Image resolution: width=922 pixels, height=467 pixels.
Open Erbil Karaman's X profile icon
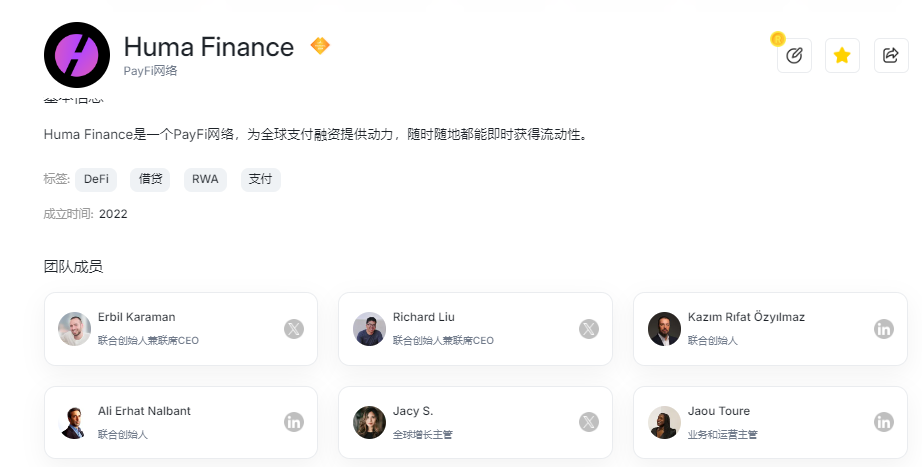pyautogui.click(x=293, y=329)
